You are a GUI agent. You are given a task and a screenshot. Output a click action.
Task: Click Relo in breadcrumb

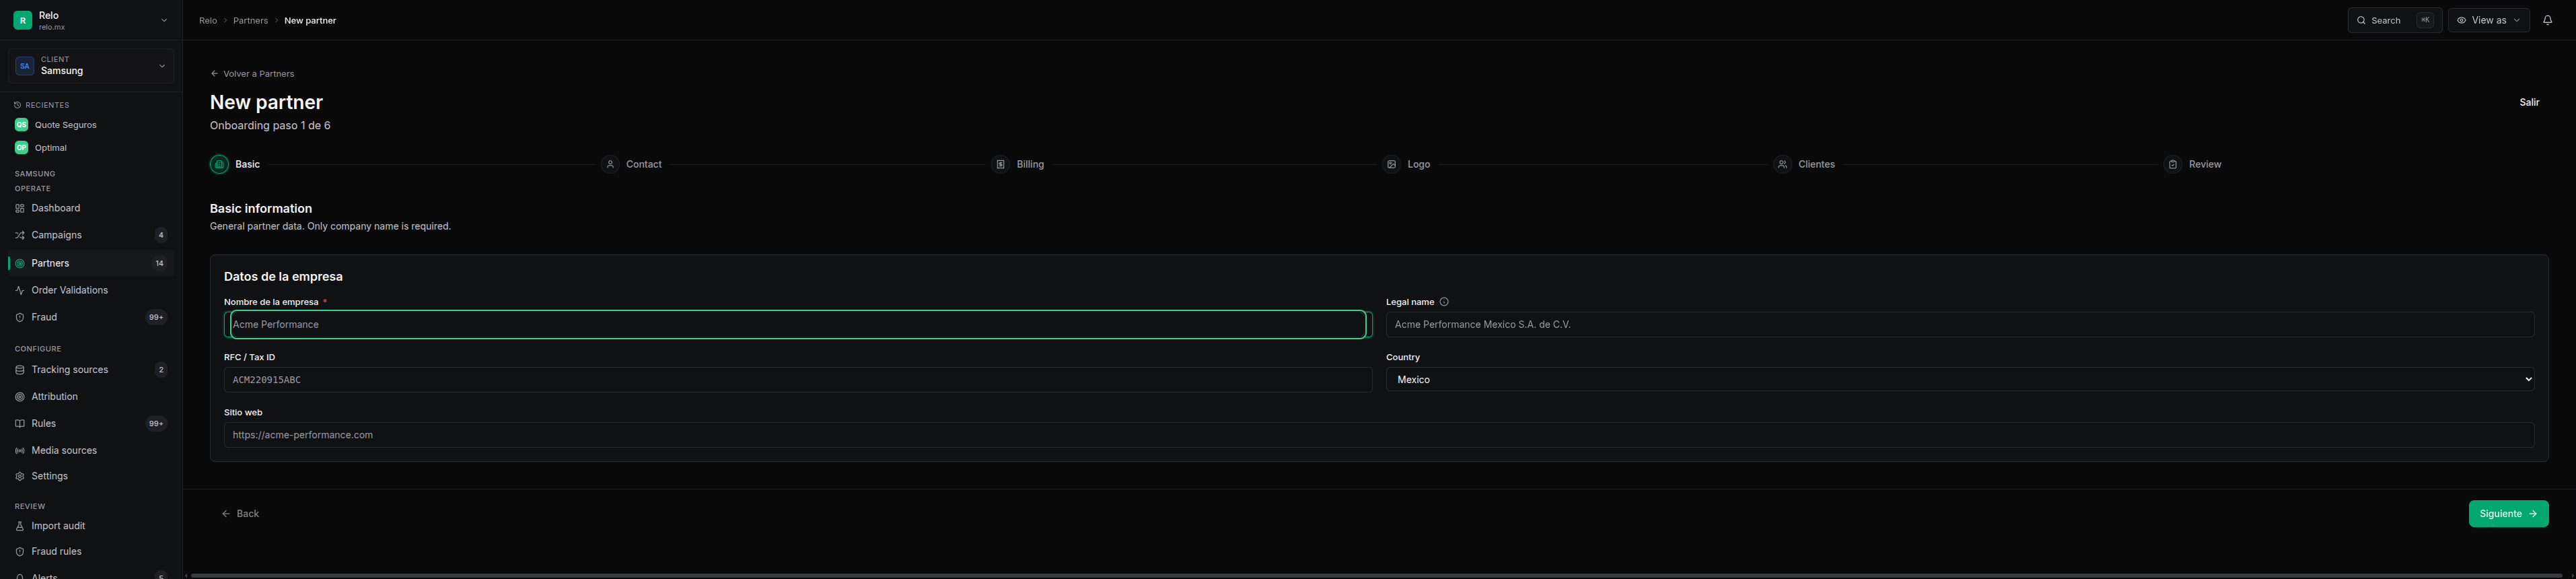coord(208,20)
